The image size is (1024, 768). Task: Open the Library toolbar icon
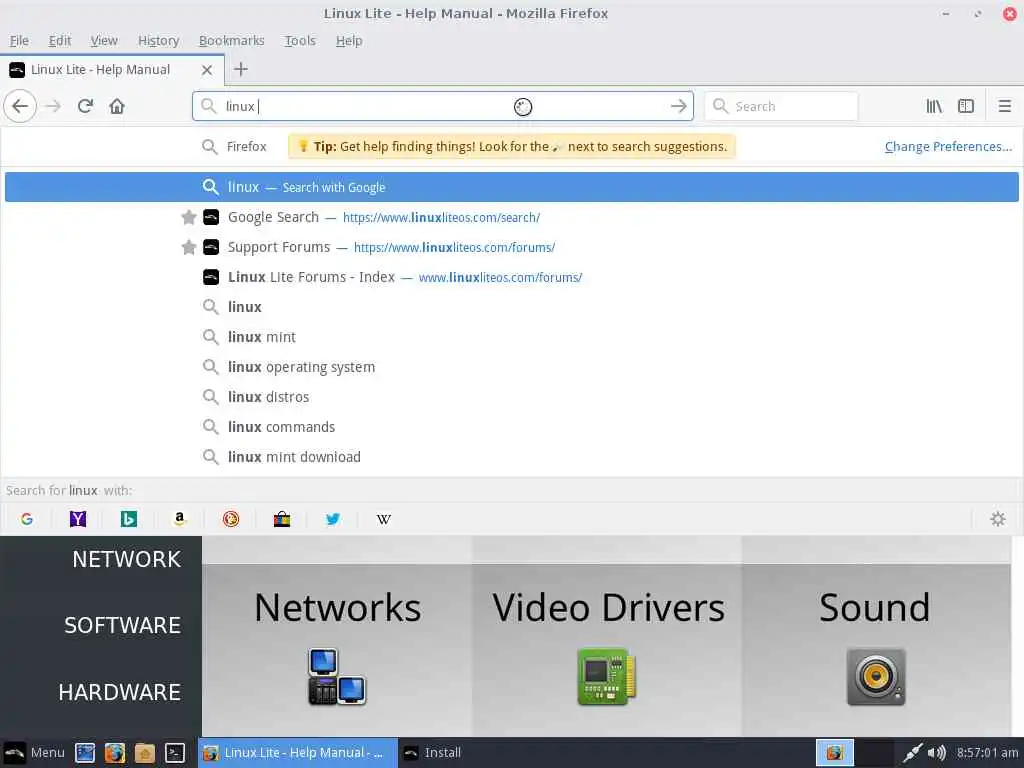pos(934,106)
